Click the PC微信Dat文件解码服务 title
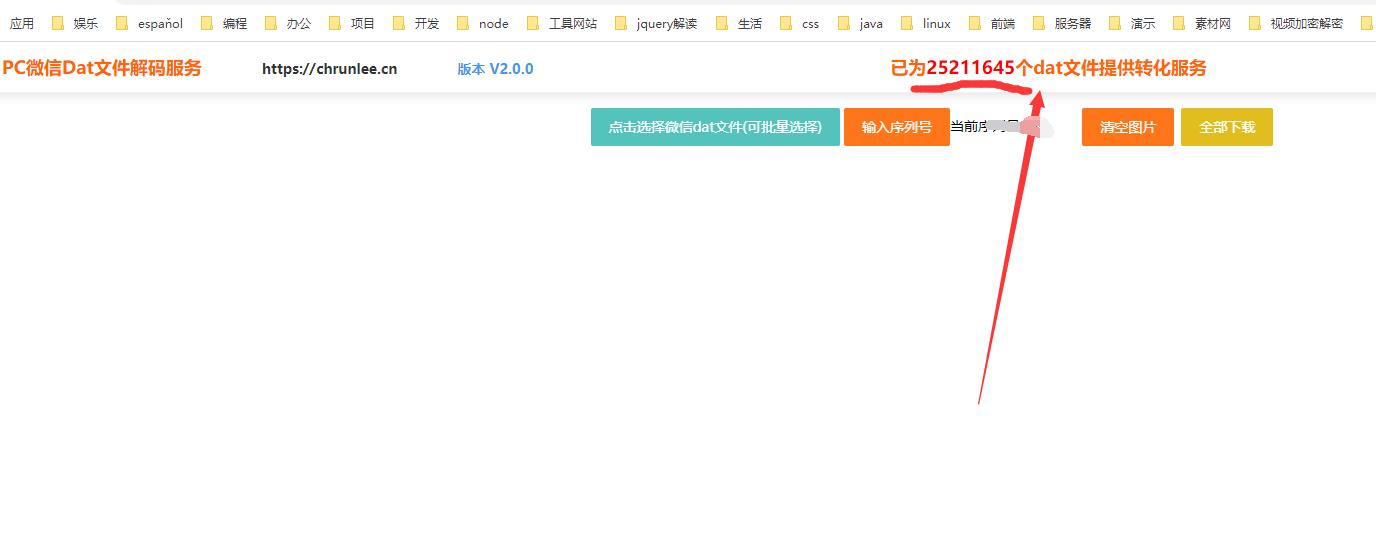The image size is (1376, 535). [102, 68]
